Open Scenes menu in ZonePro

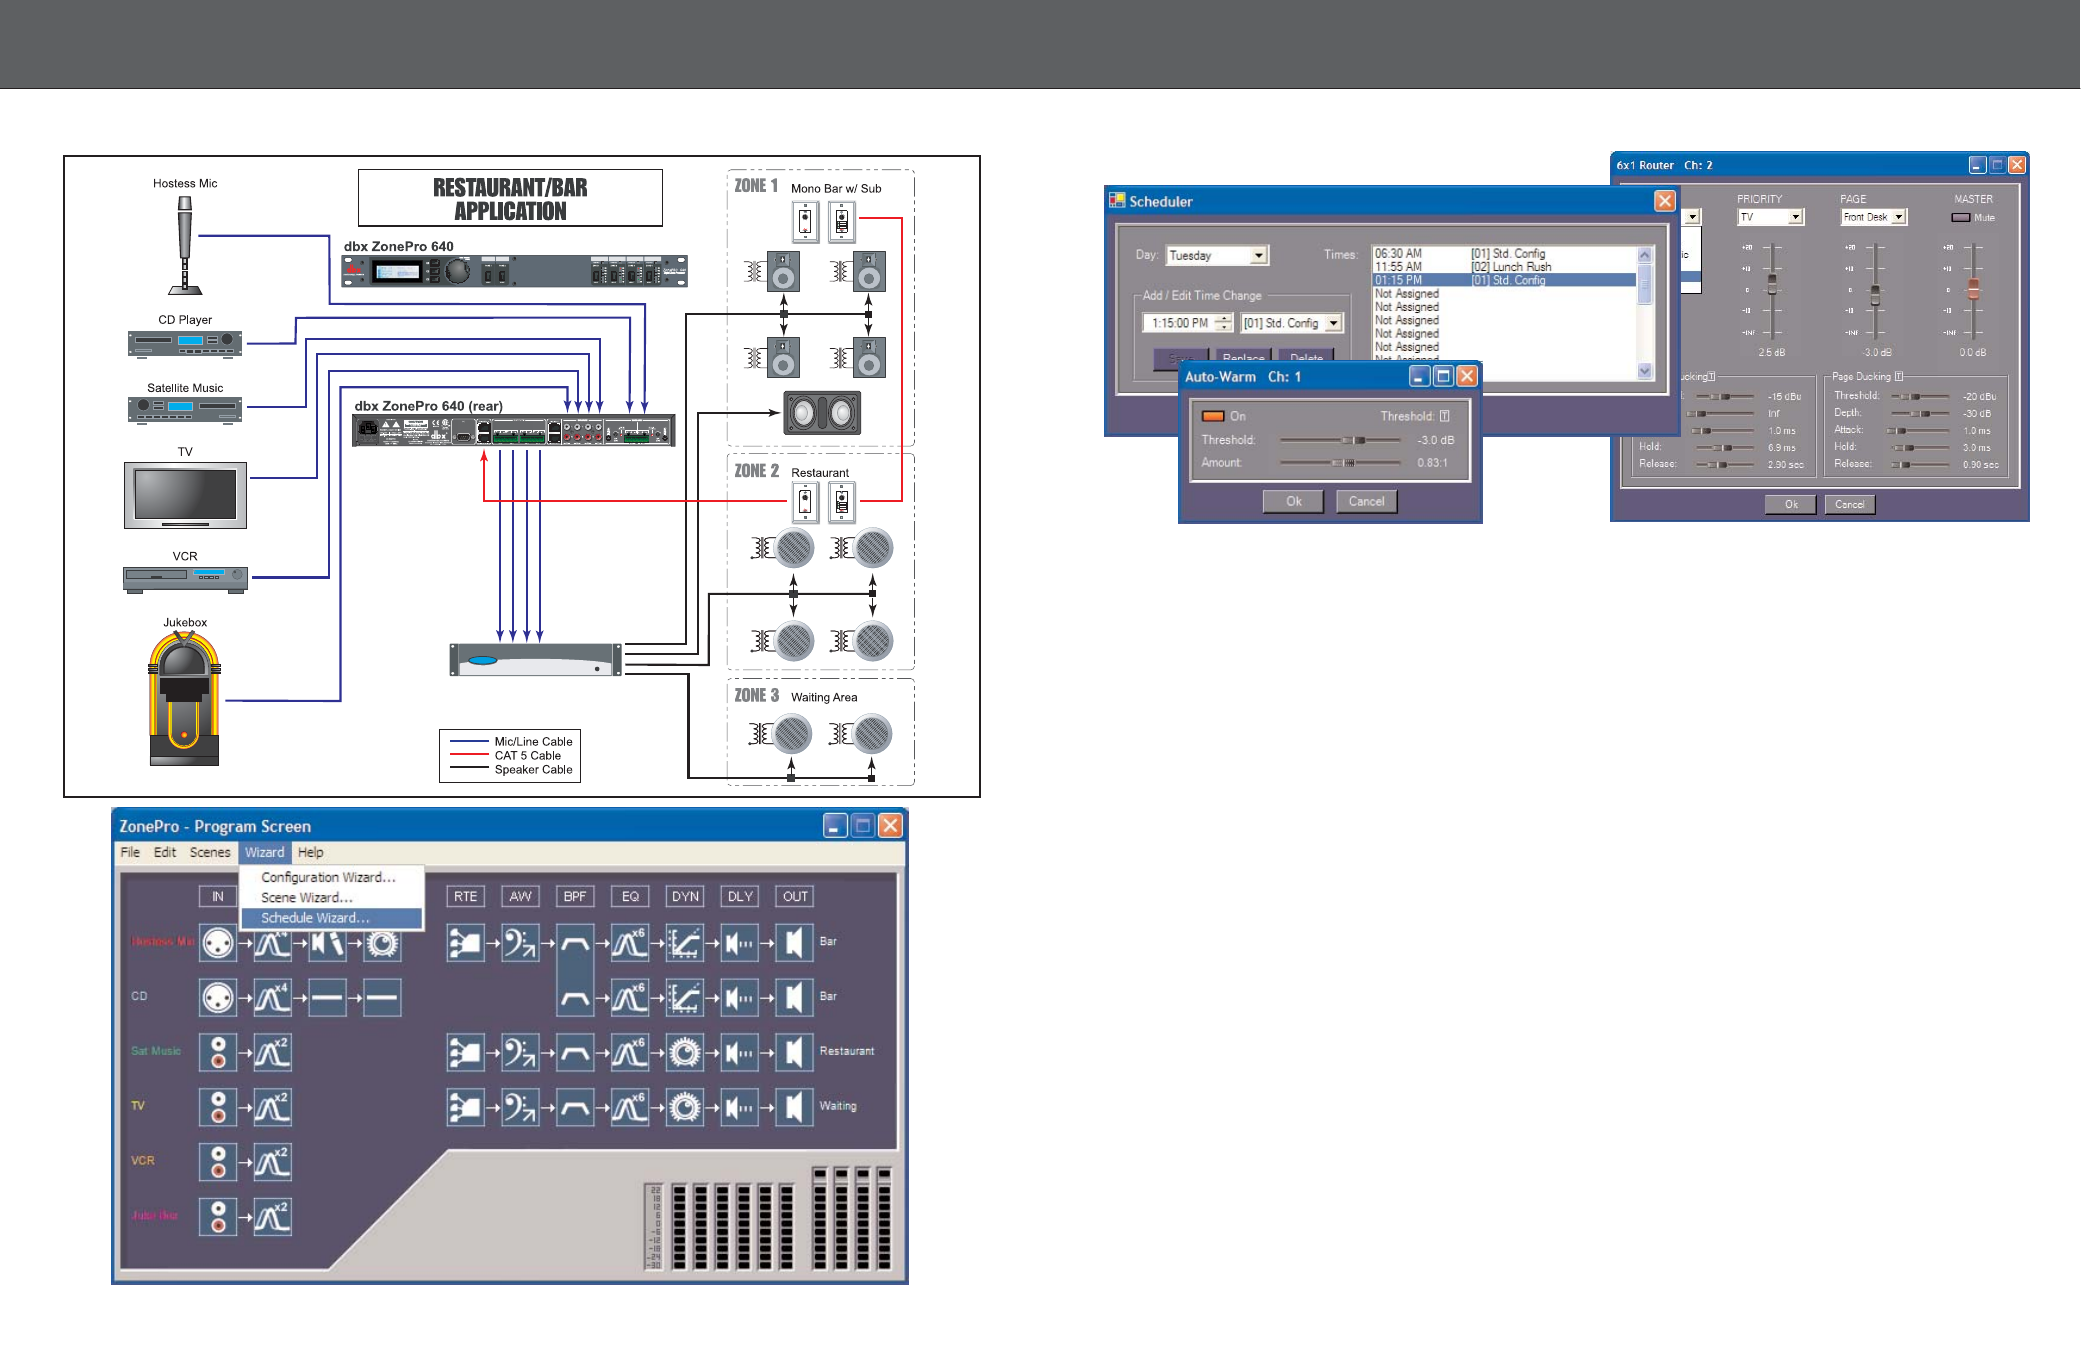coord(210,853)
